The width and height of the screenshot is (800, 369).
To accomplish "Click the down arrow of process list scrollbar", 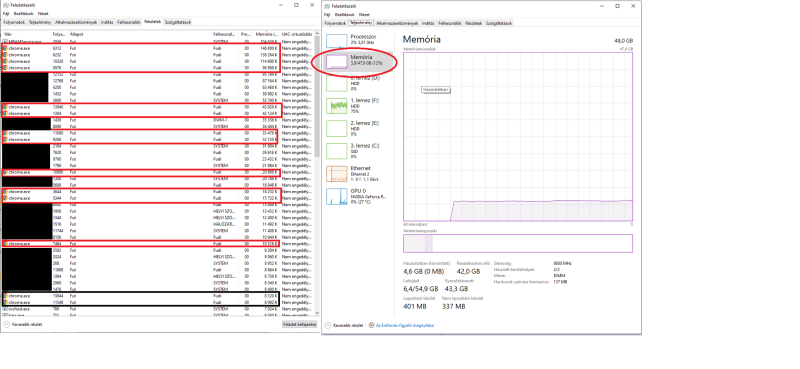I will pos(317,313).
